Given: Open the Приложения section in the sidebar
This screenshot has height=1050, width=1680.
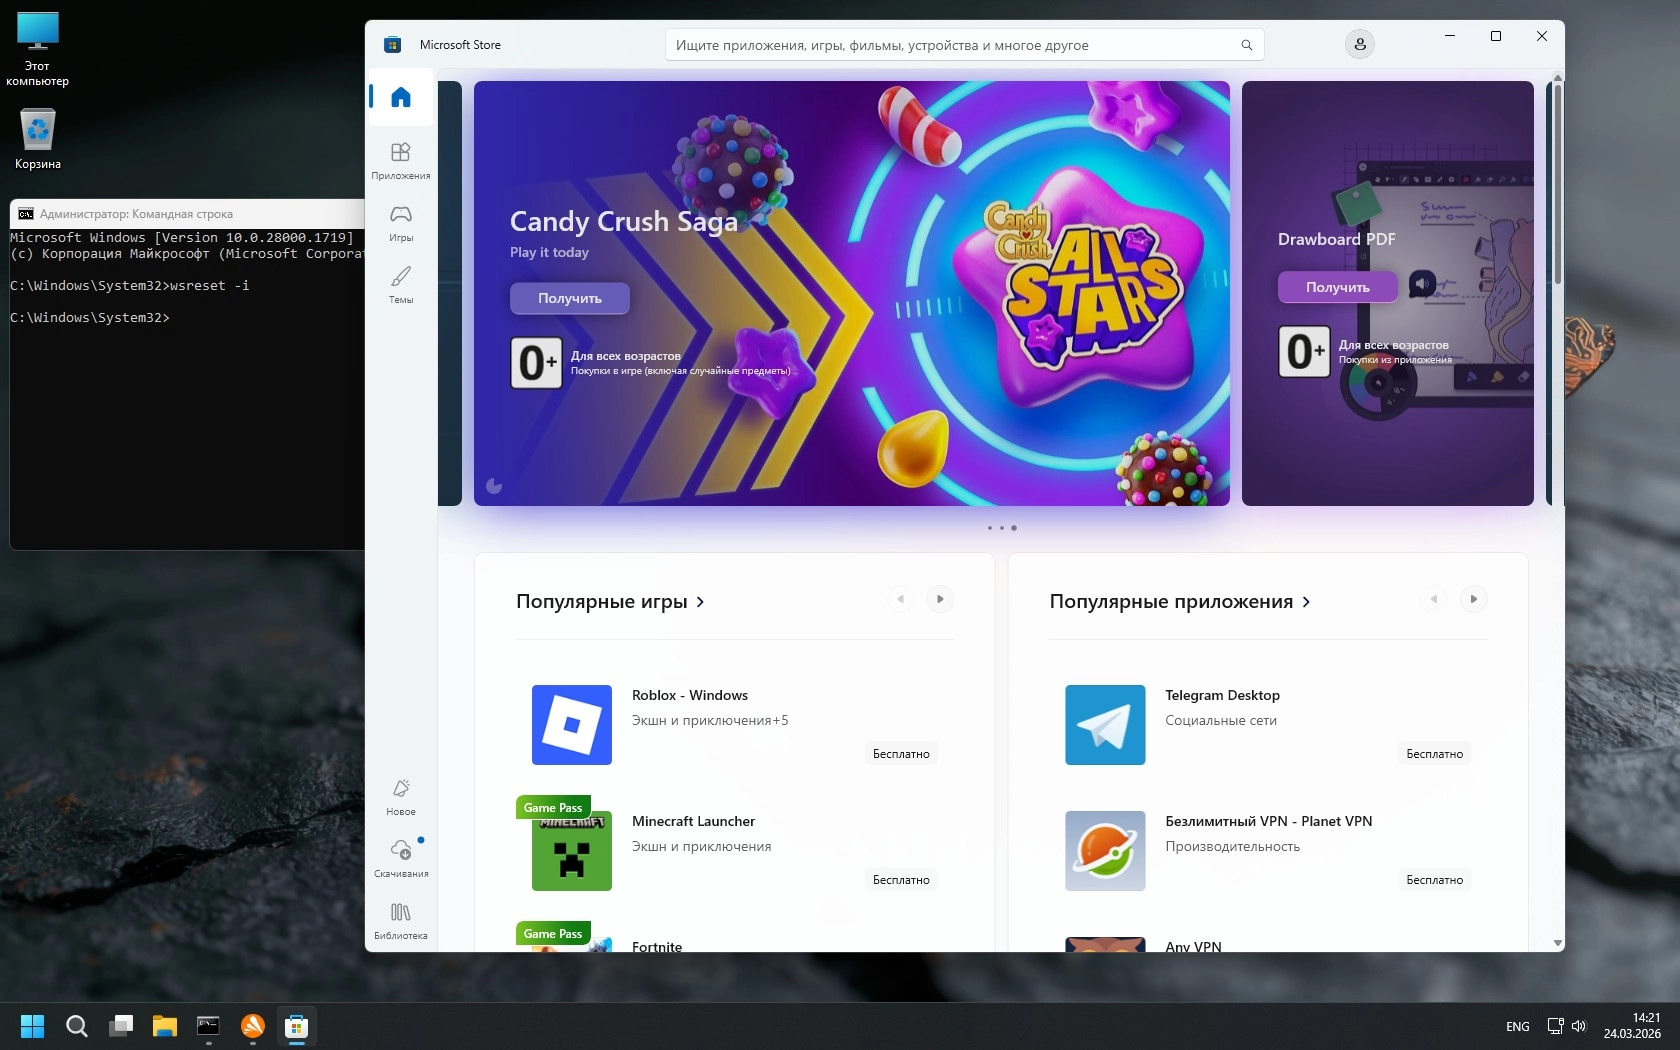Looking at the screenshot, I should click(401, 160).
